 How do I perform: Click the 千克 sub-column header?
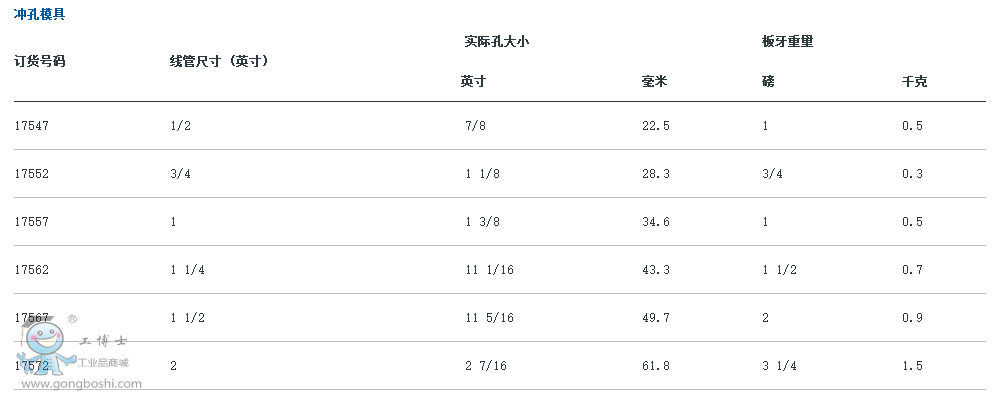click(x=914, y=81)
